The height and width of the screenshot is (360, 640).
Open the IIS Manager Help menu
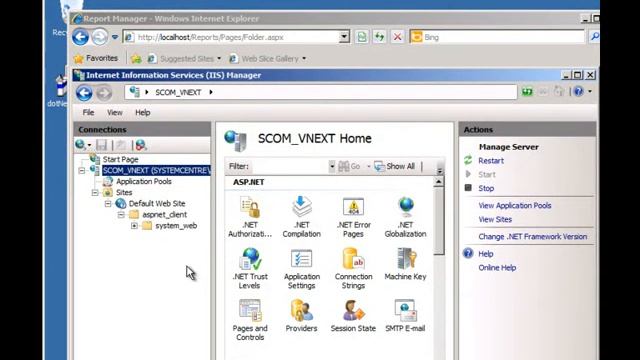[x=143, y=112]
